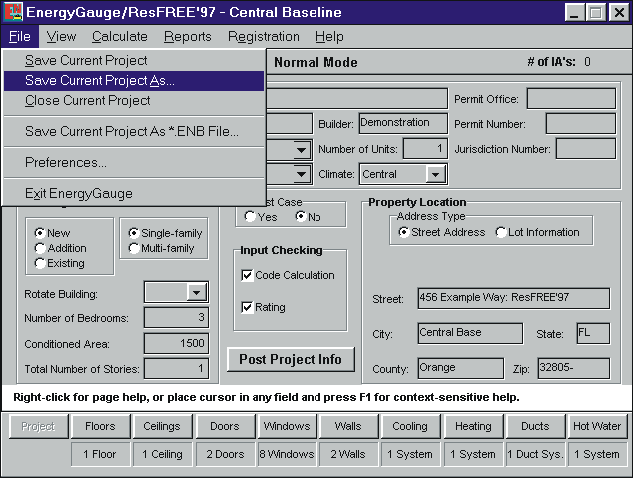Click the Floors button
Image resolution: width=633 pixels, height=478 pixels.
click(x=100, y=426)
